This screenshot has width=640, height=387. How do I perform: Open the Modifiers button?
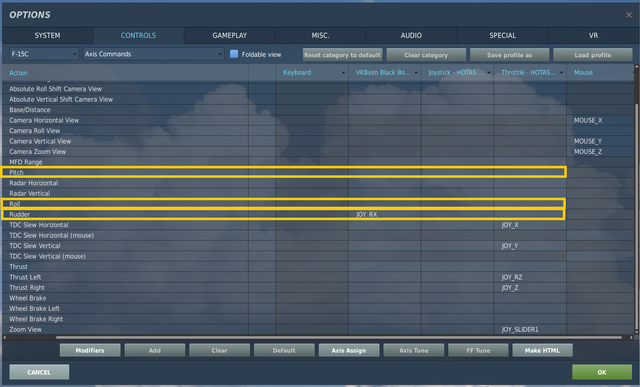(90, 350)
